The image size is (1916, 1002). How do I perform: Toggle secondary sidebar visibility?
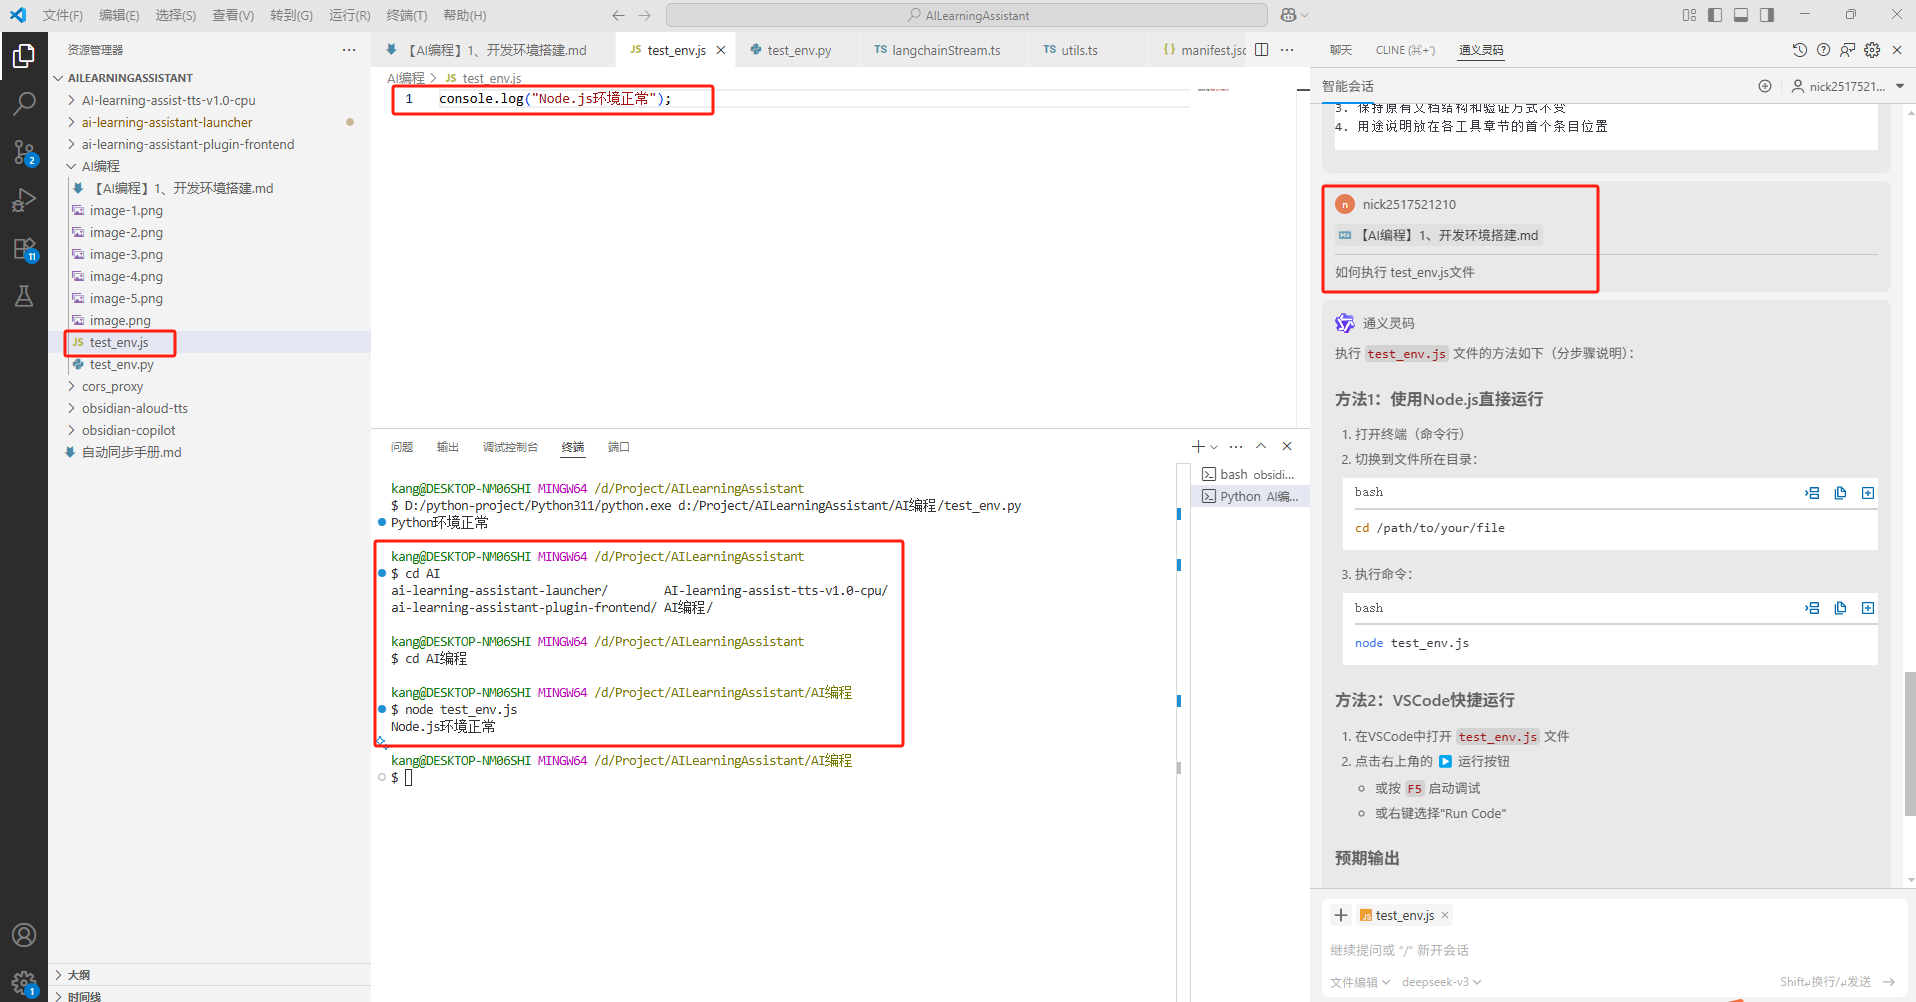pos(1767,15)
